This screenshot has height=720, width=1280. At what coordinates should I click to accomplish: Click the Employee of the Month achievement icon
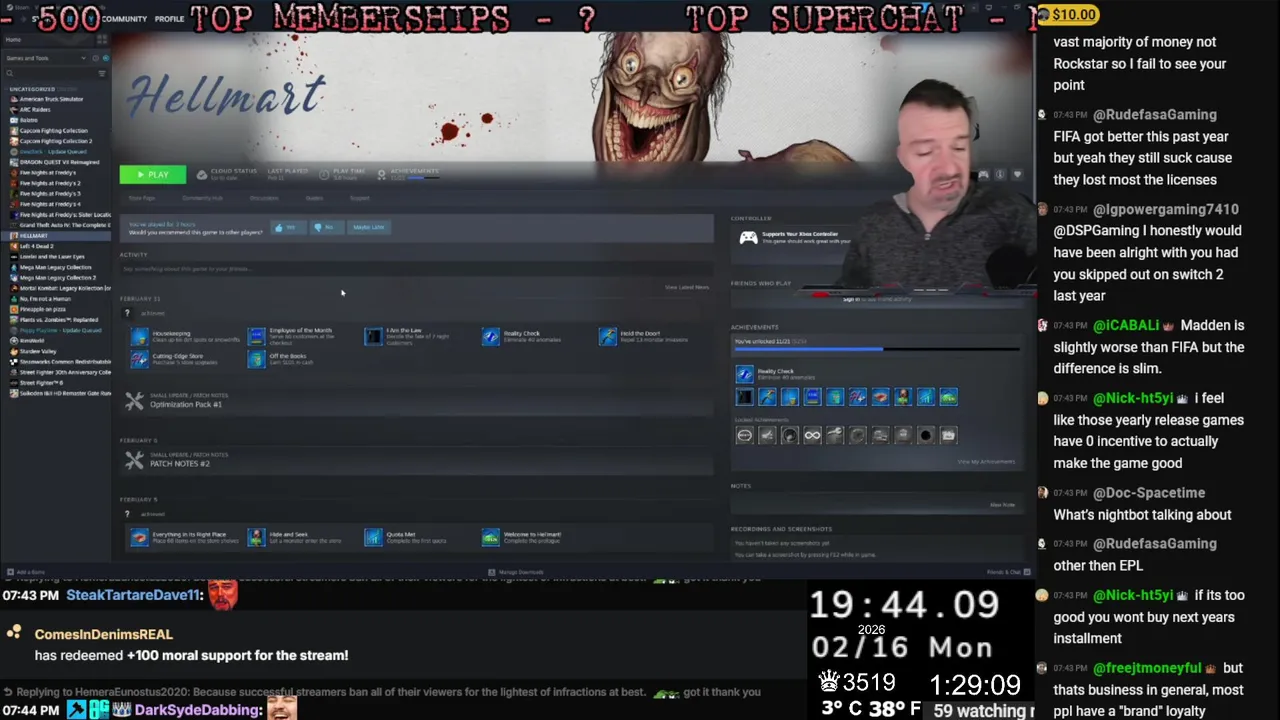[256, 337]
